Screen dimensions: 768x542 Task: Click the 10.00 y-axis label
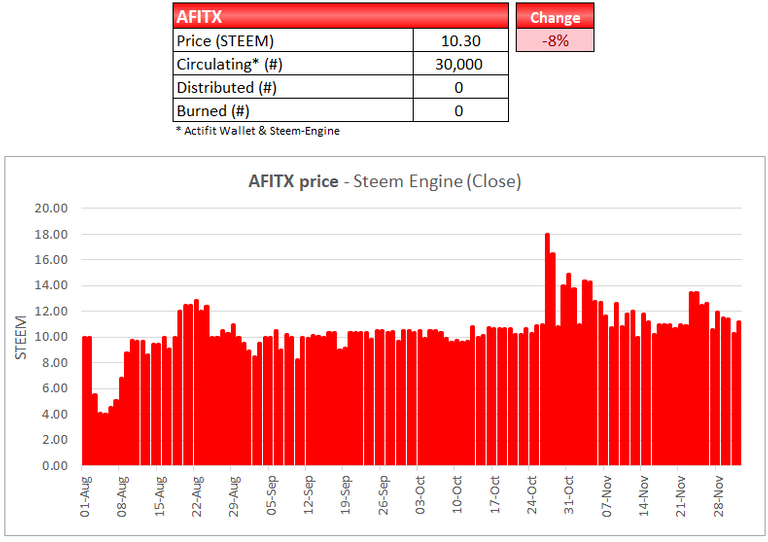tap(51, 337)
